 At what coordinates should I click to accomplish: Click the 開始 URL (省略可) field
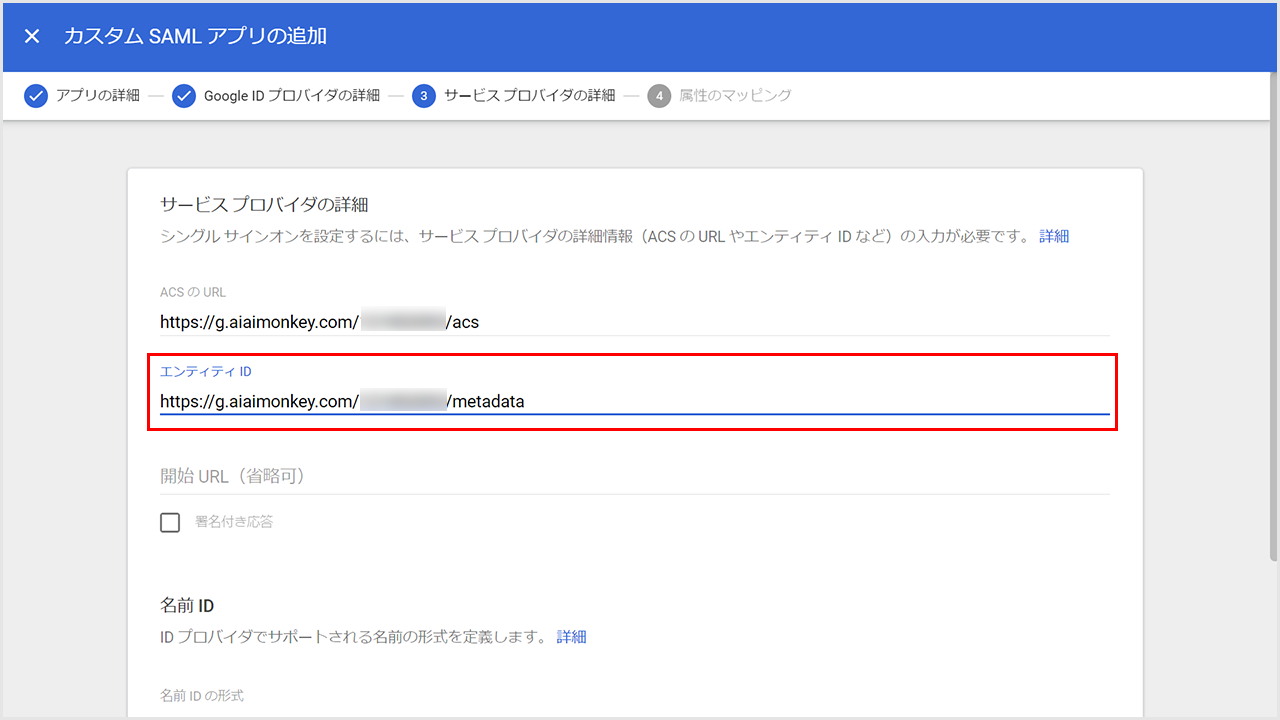coord(635,476)
